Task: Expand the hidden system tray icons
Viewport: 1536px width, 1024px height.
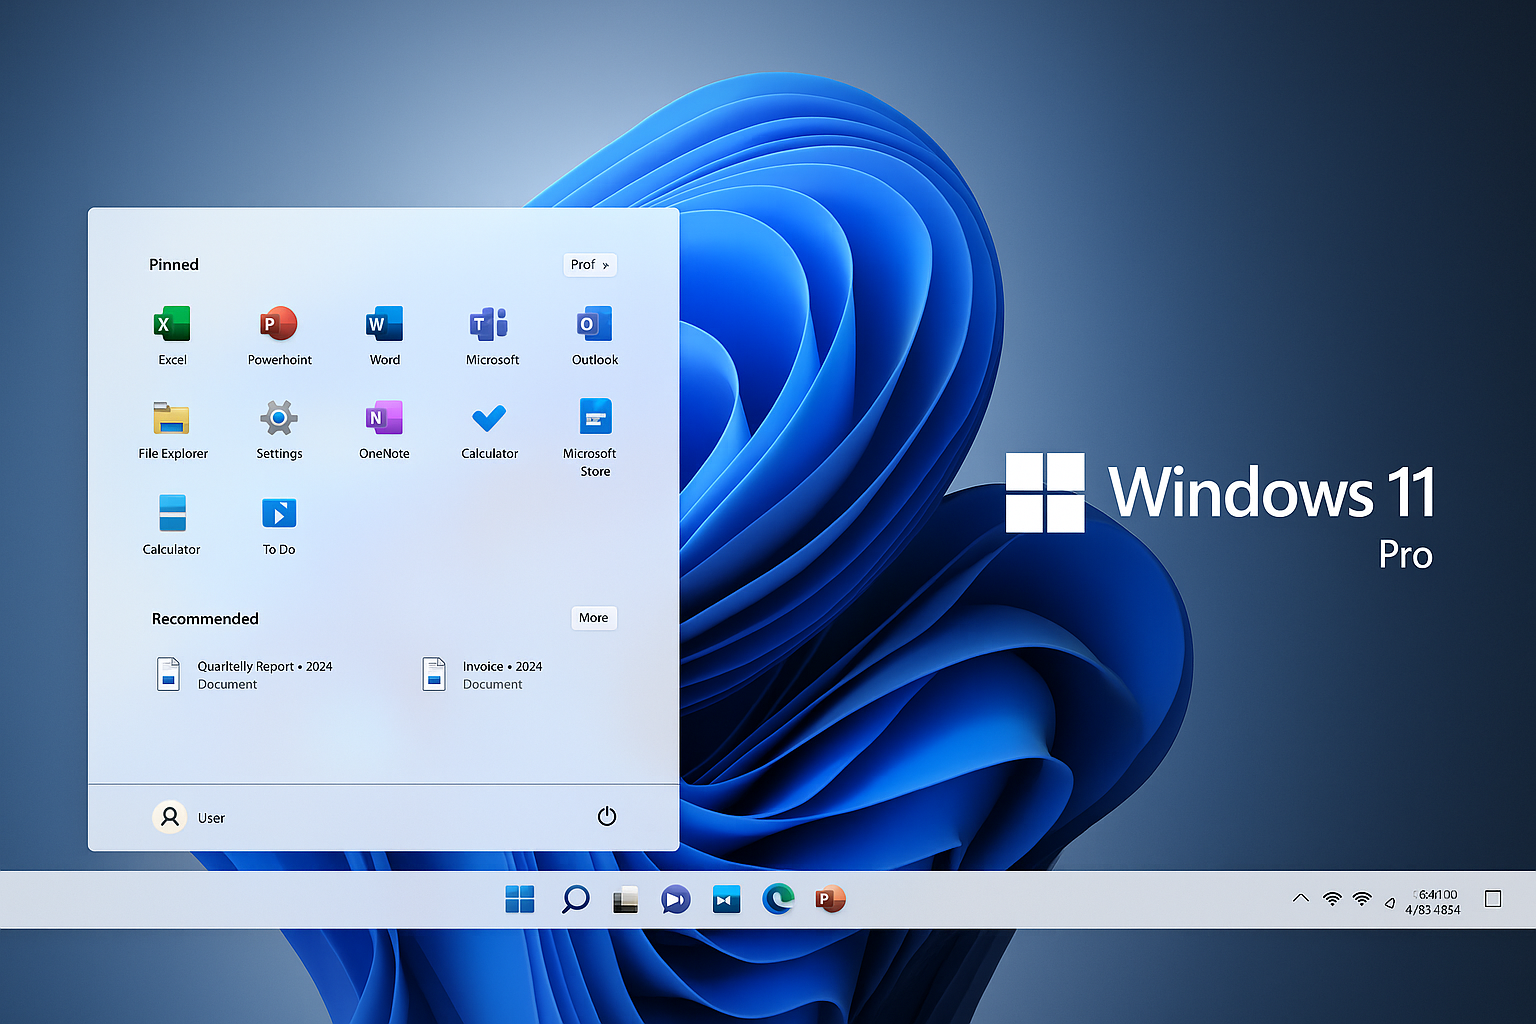Action: tap(1300, 899)
